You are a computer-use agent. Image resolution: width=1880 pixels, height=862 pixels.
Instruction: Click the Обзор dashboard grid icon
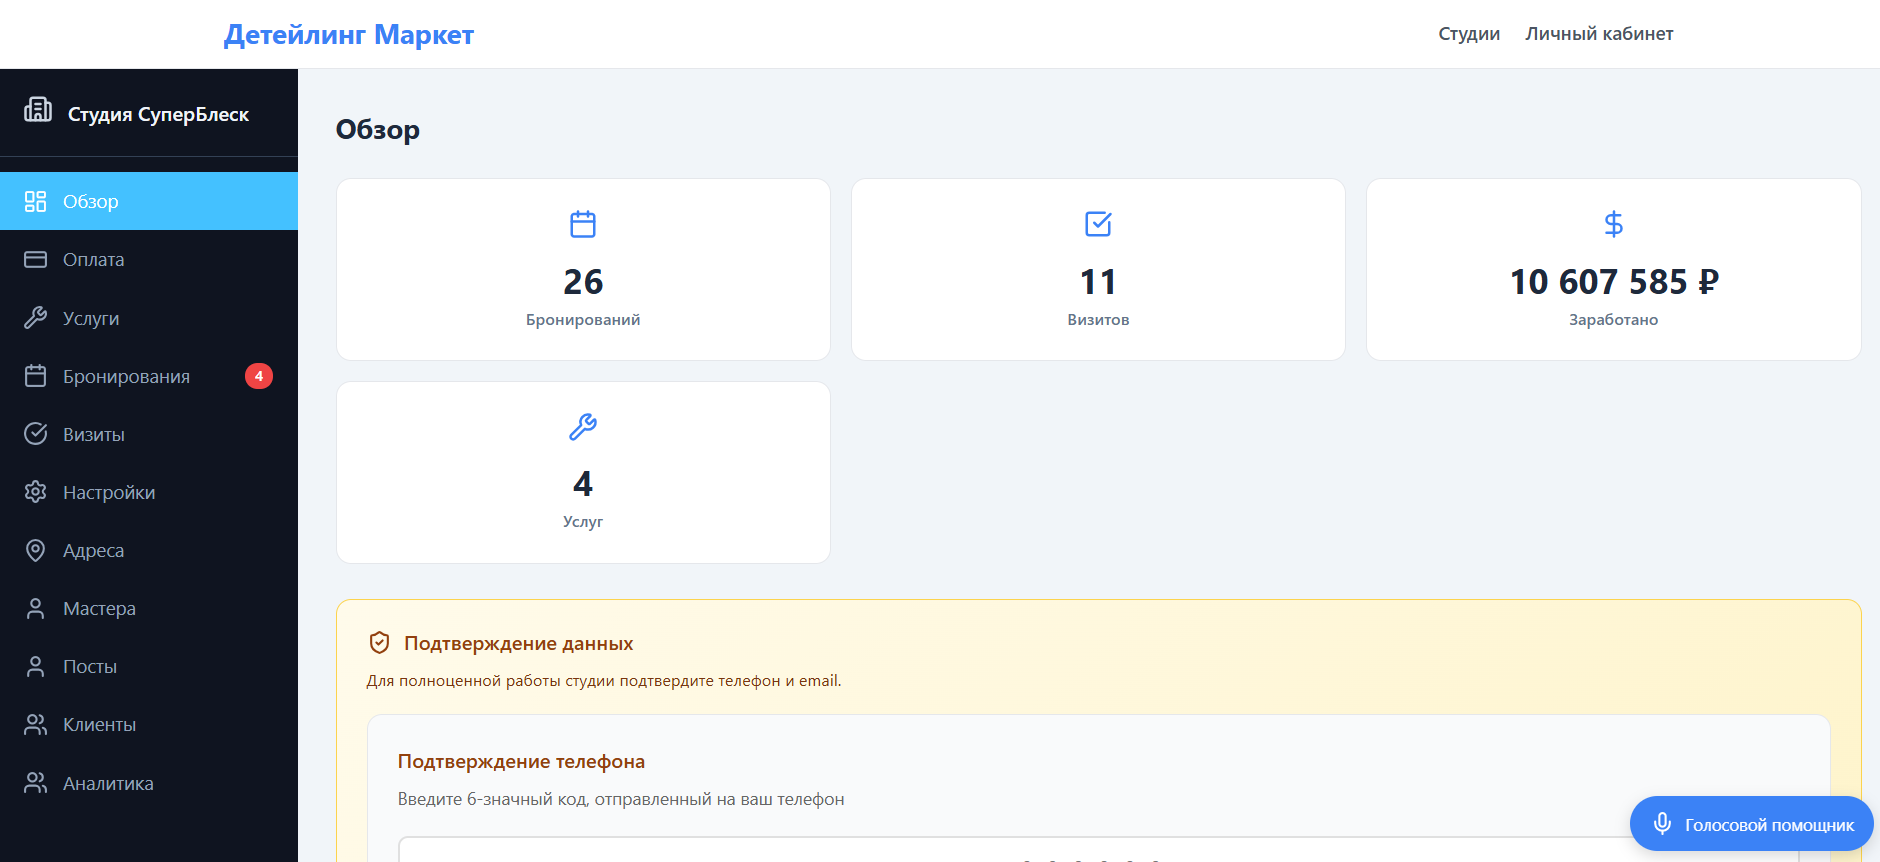pos(36,201)
